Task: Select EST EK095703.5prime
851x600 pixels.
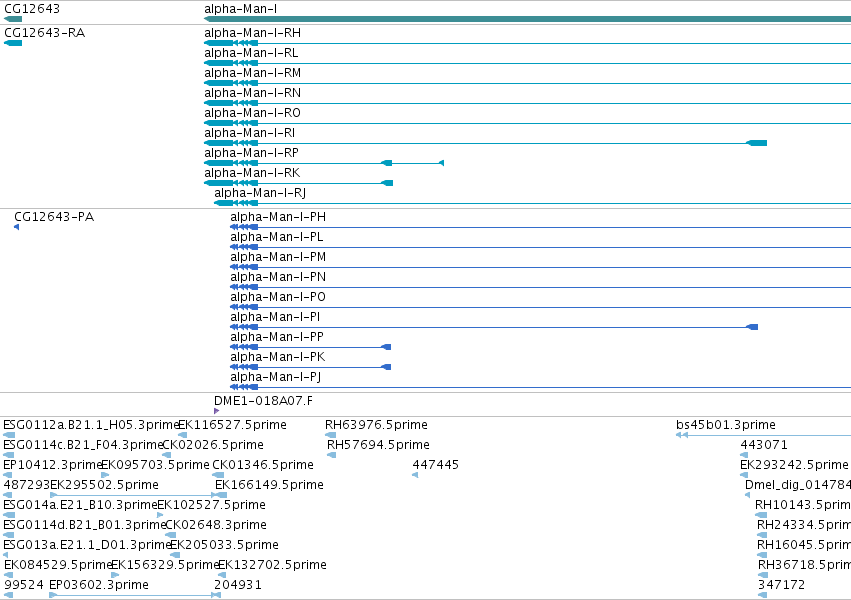Action: point(155,465)
